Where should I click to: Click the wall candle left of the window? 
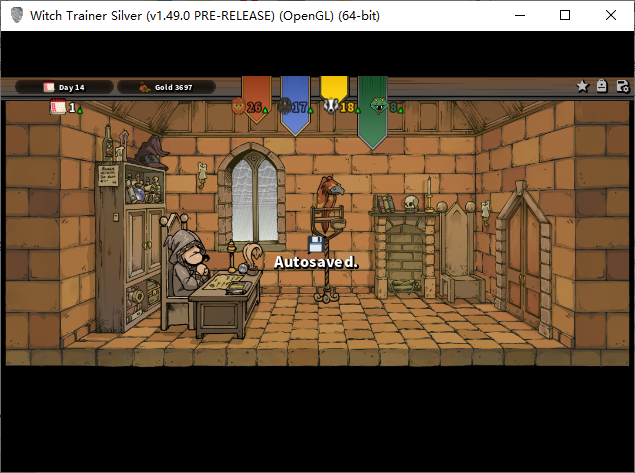click(x=202, y=175)
